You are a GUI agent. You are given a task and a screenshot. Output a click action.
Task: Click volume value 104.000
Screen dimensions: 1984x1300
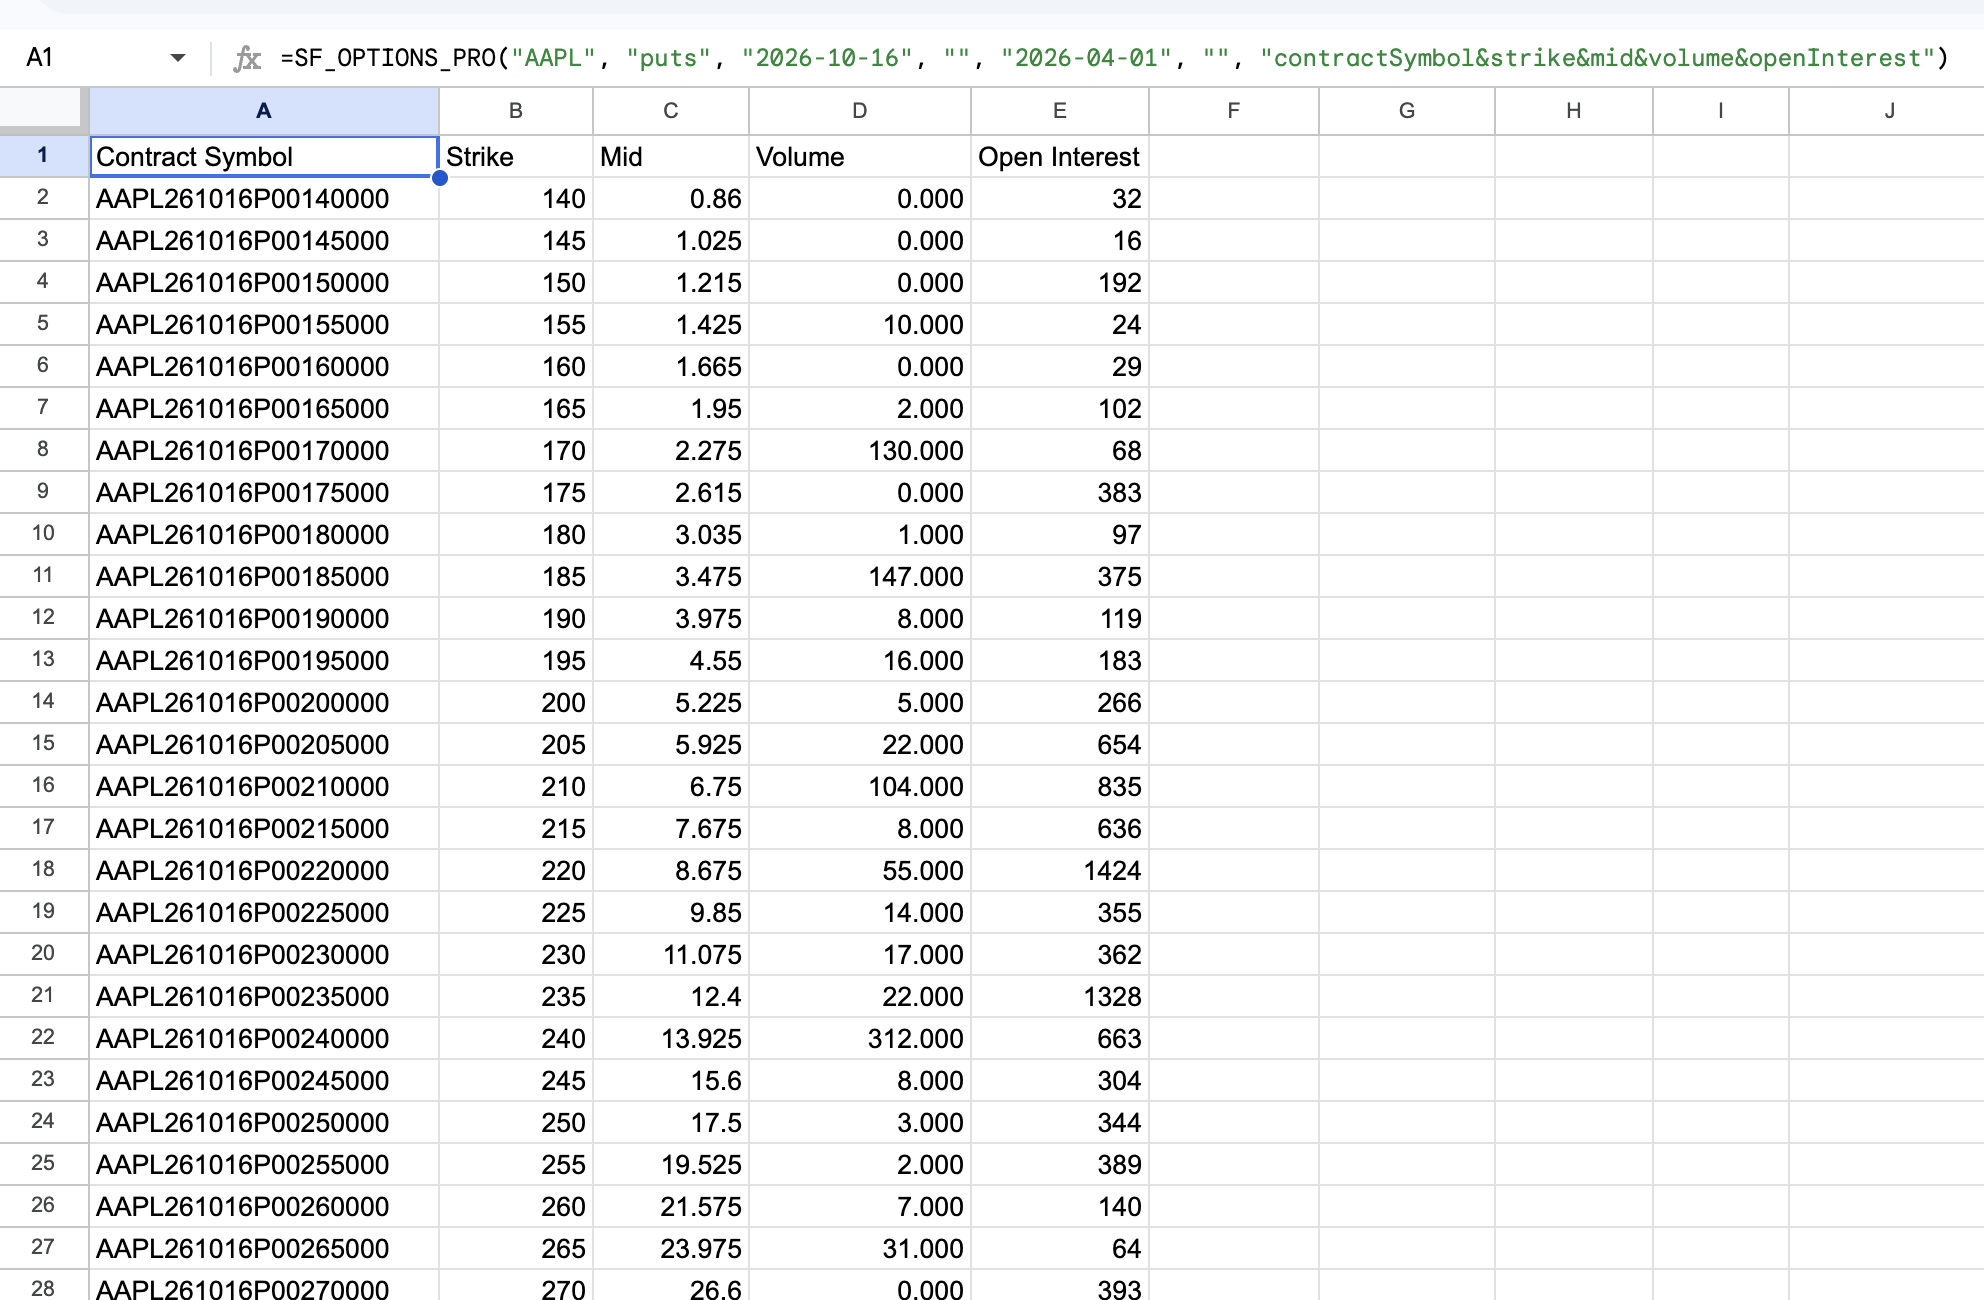tap(860, 787)
